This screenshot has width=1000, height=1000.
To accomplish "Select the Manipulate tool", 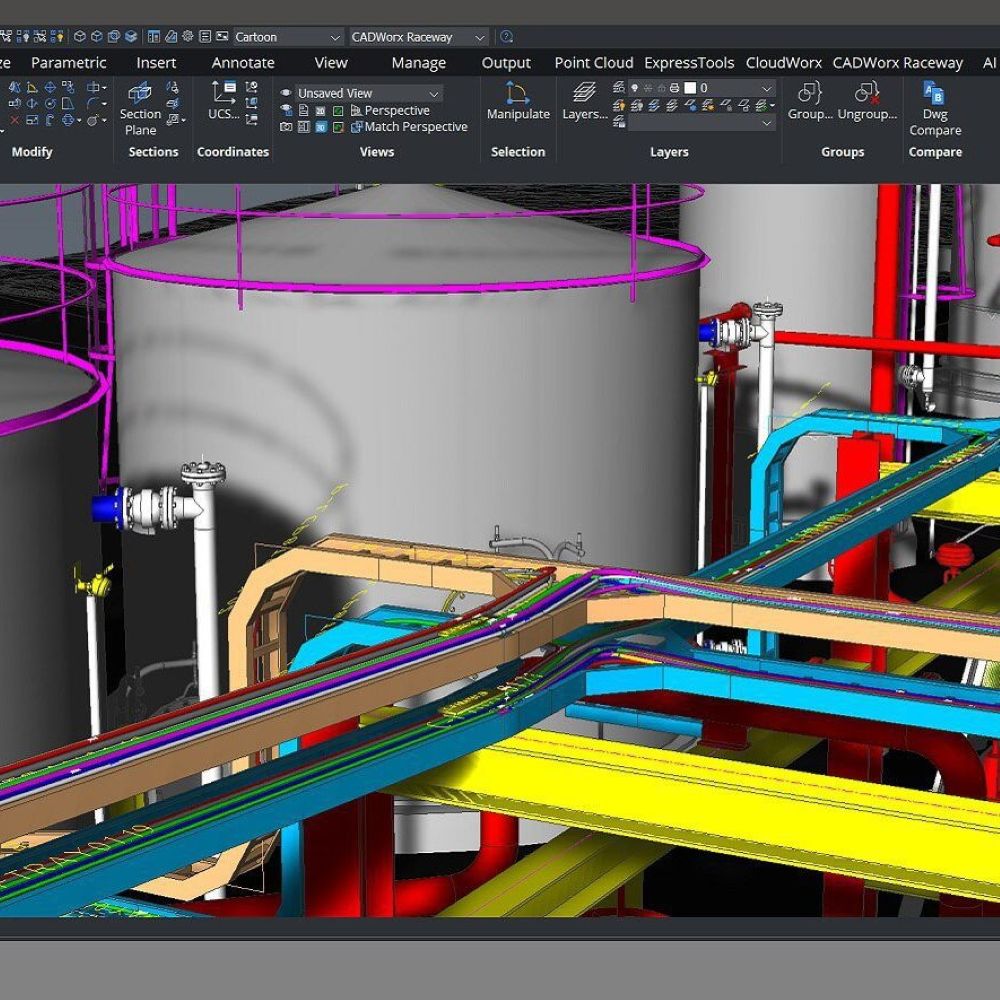I will point(518,101).
